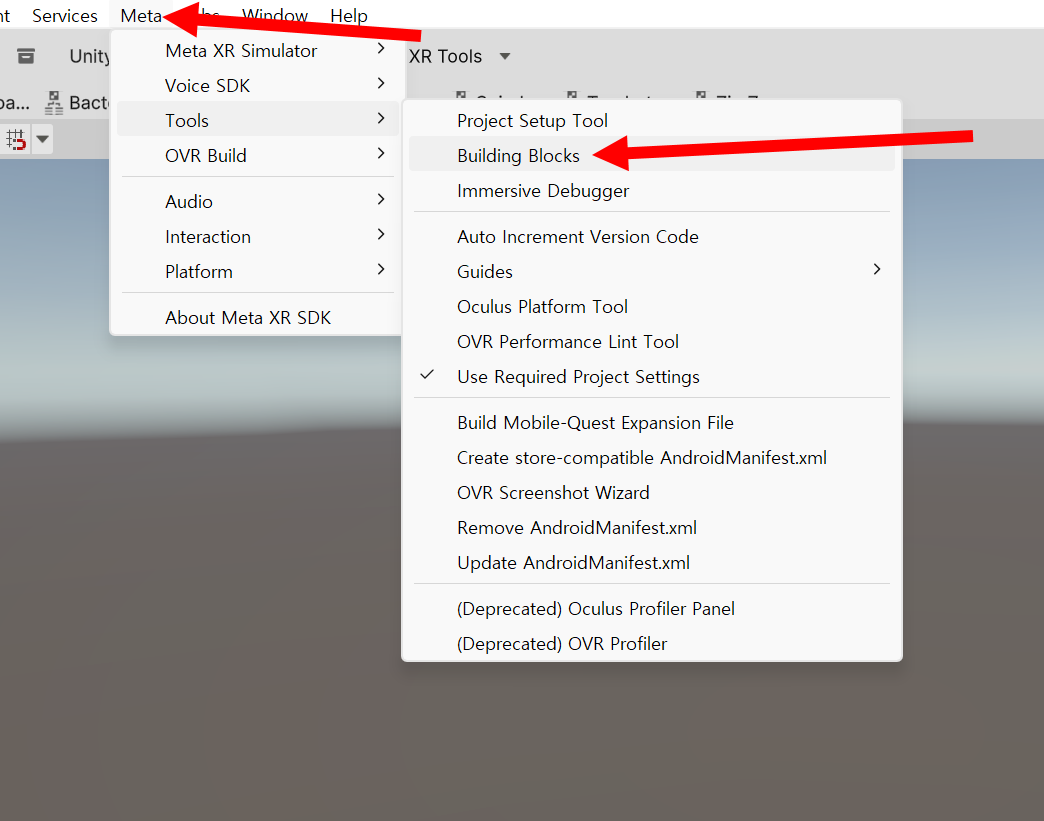
Task: Open the Audio submenu
Action: [x=258, y=202]
